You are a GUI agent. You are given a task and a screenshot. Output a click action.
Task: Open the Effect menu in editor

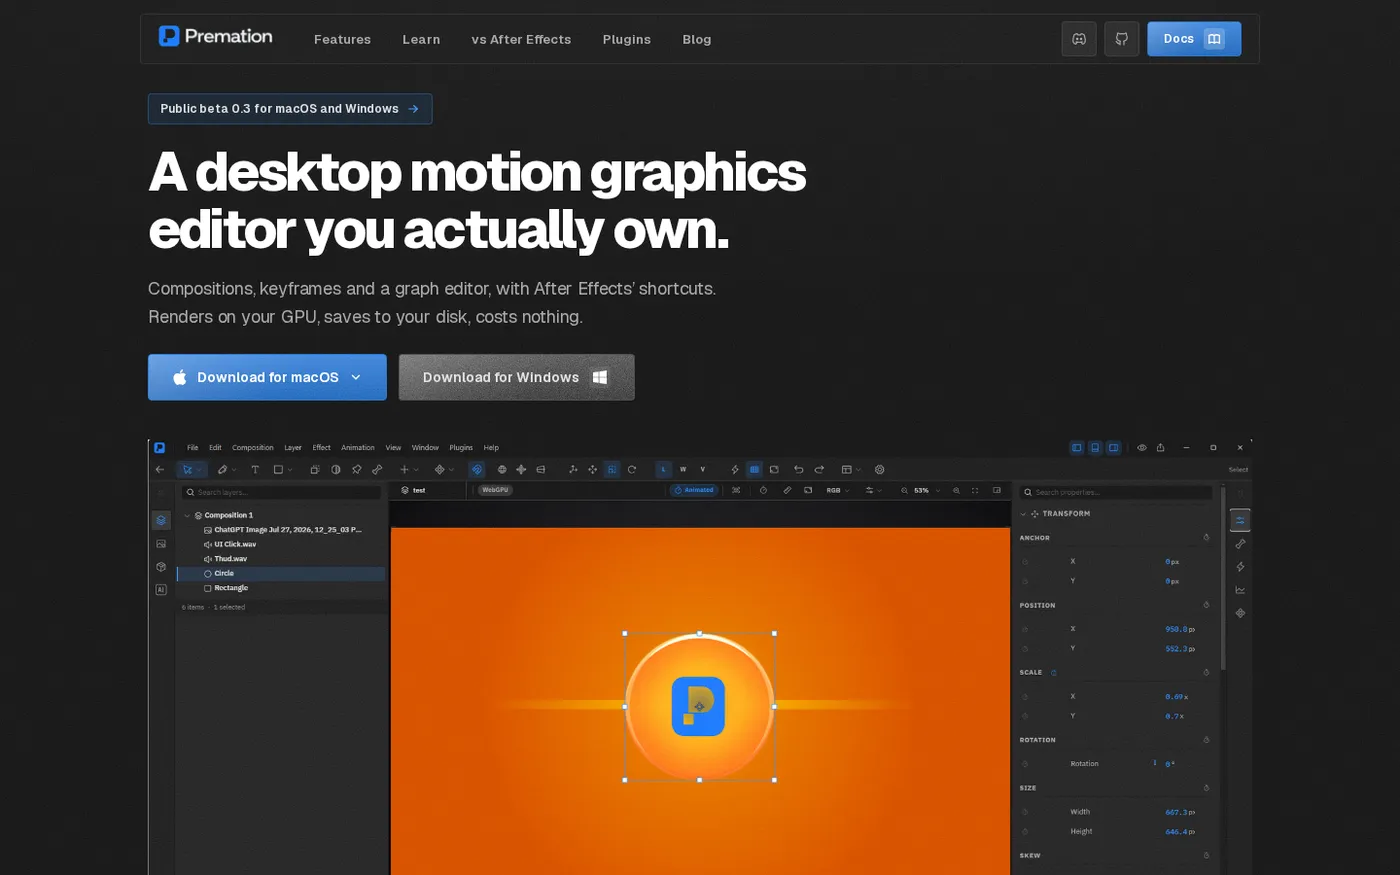point(321,448)
